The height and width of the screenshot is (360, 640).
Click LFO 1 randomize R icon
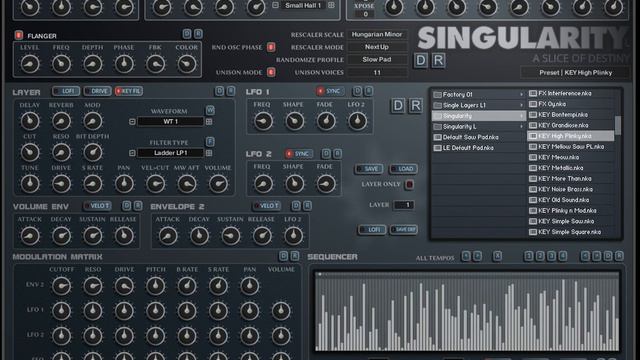point(369,91)
